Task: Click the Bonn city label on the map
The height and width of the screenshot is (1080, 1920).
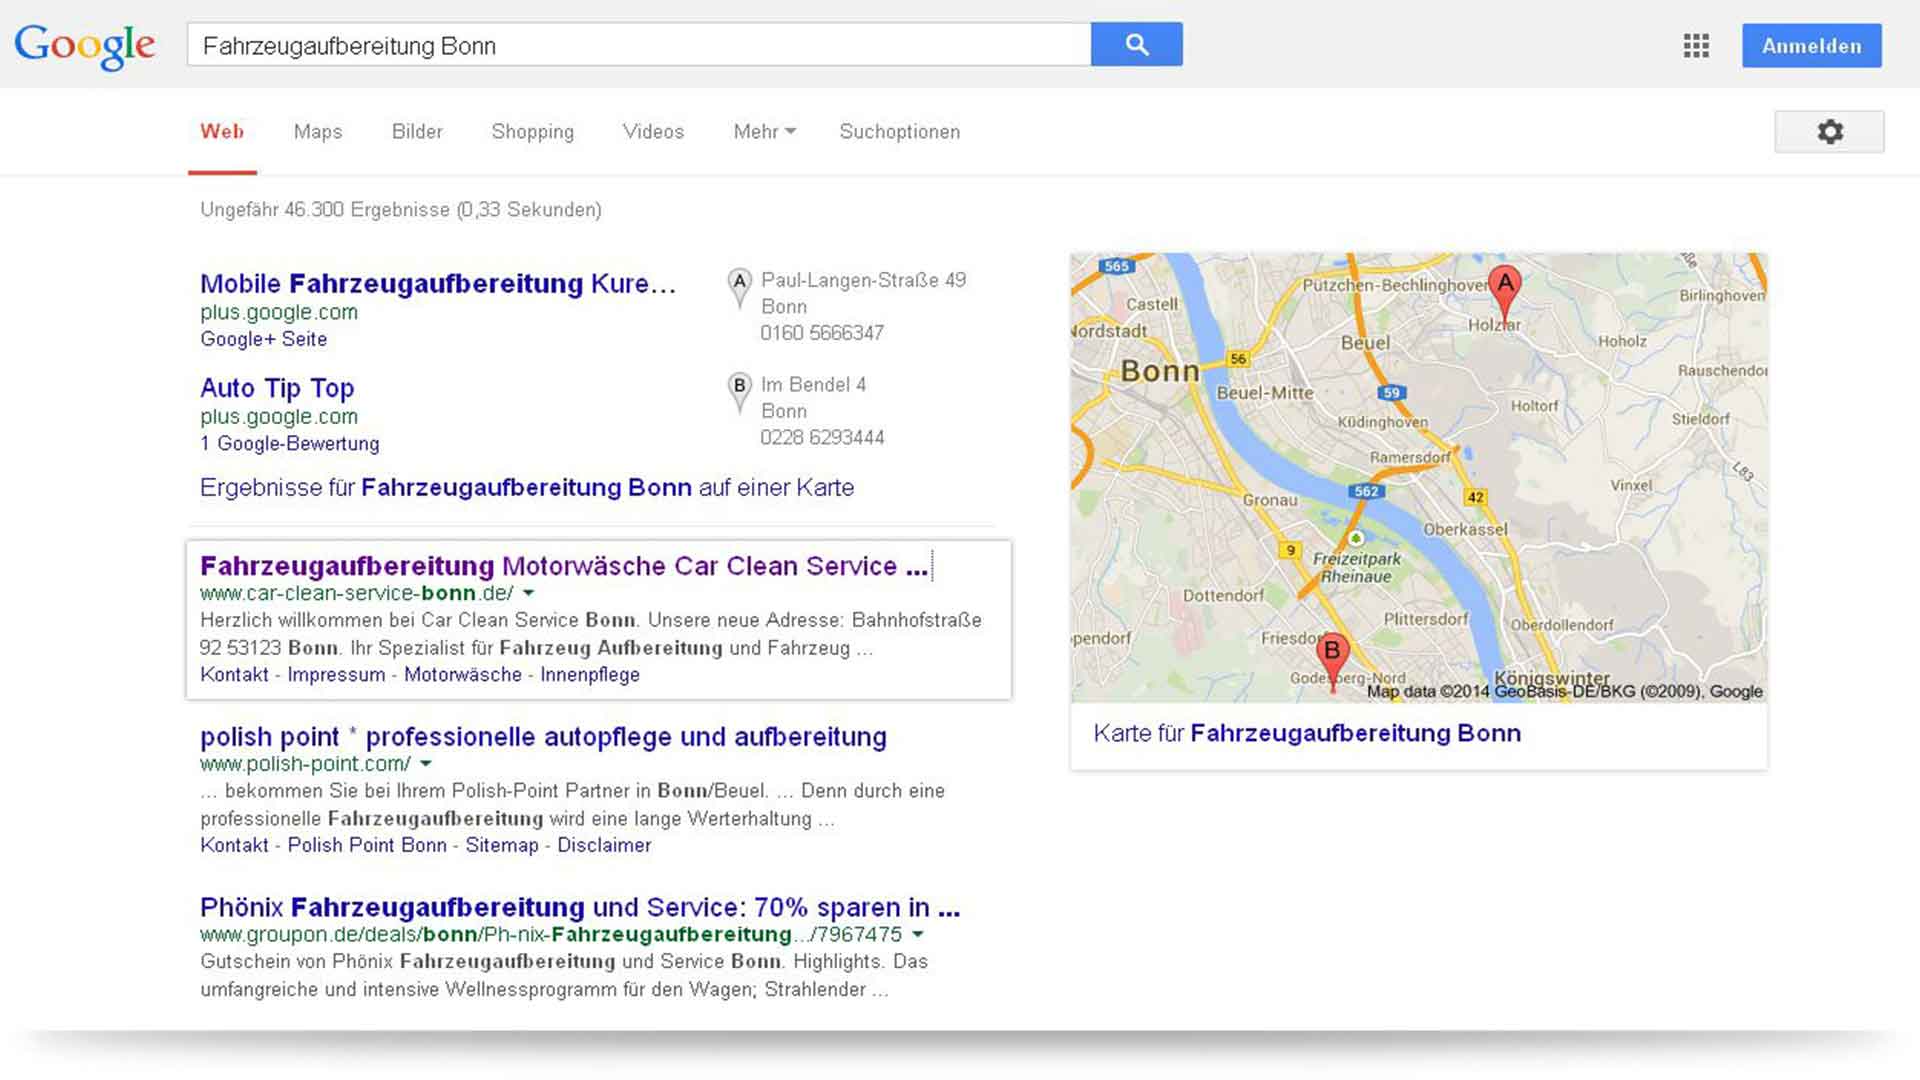Action: point(1160,371)
